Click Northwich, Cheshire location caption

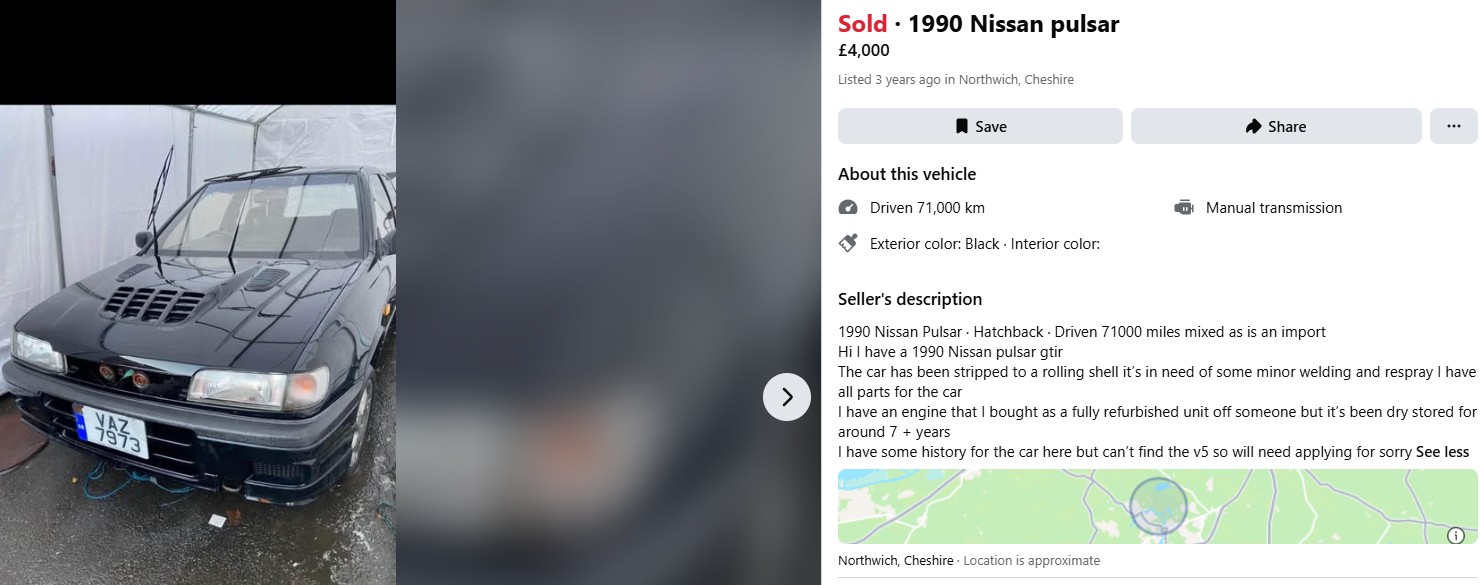[895, 561]
